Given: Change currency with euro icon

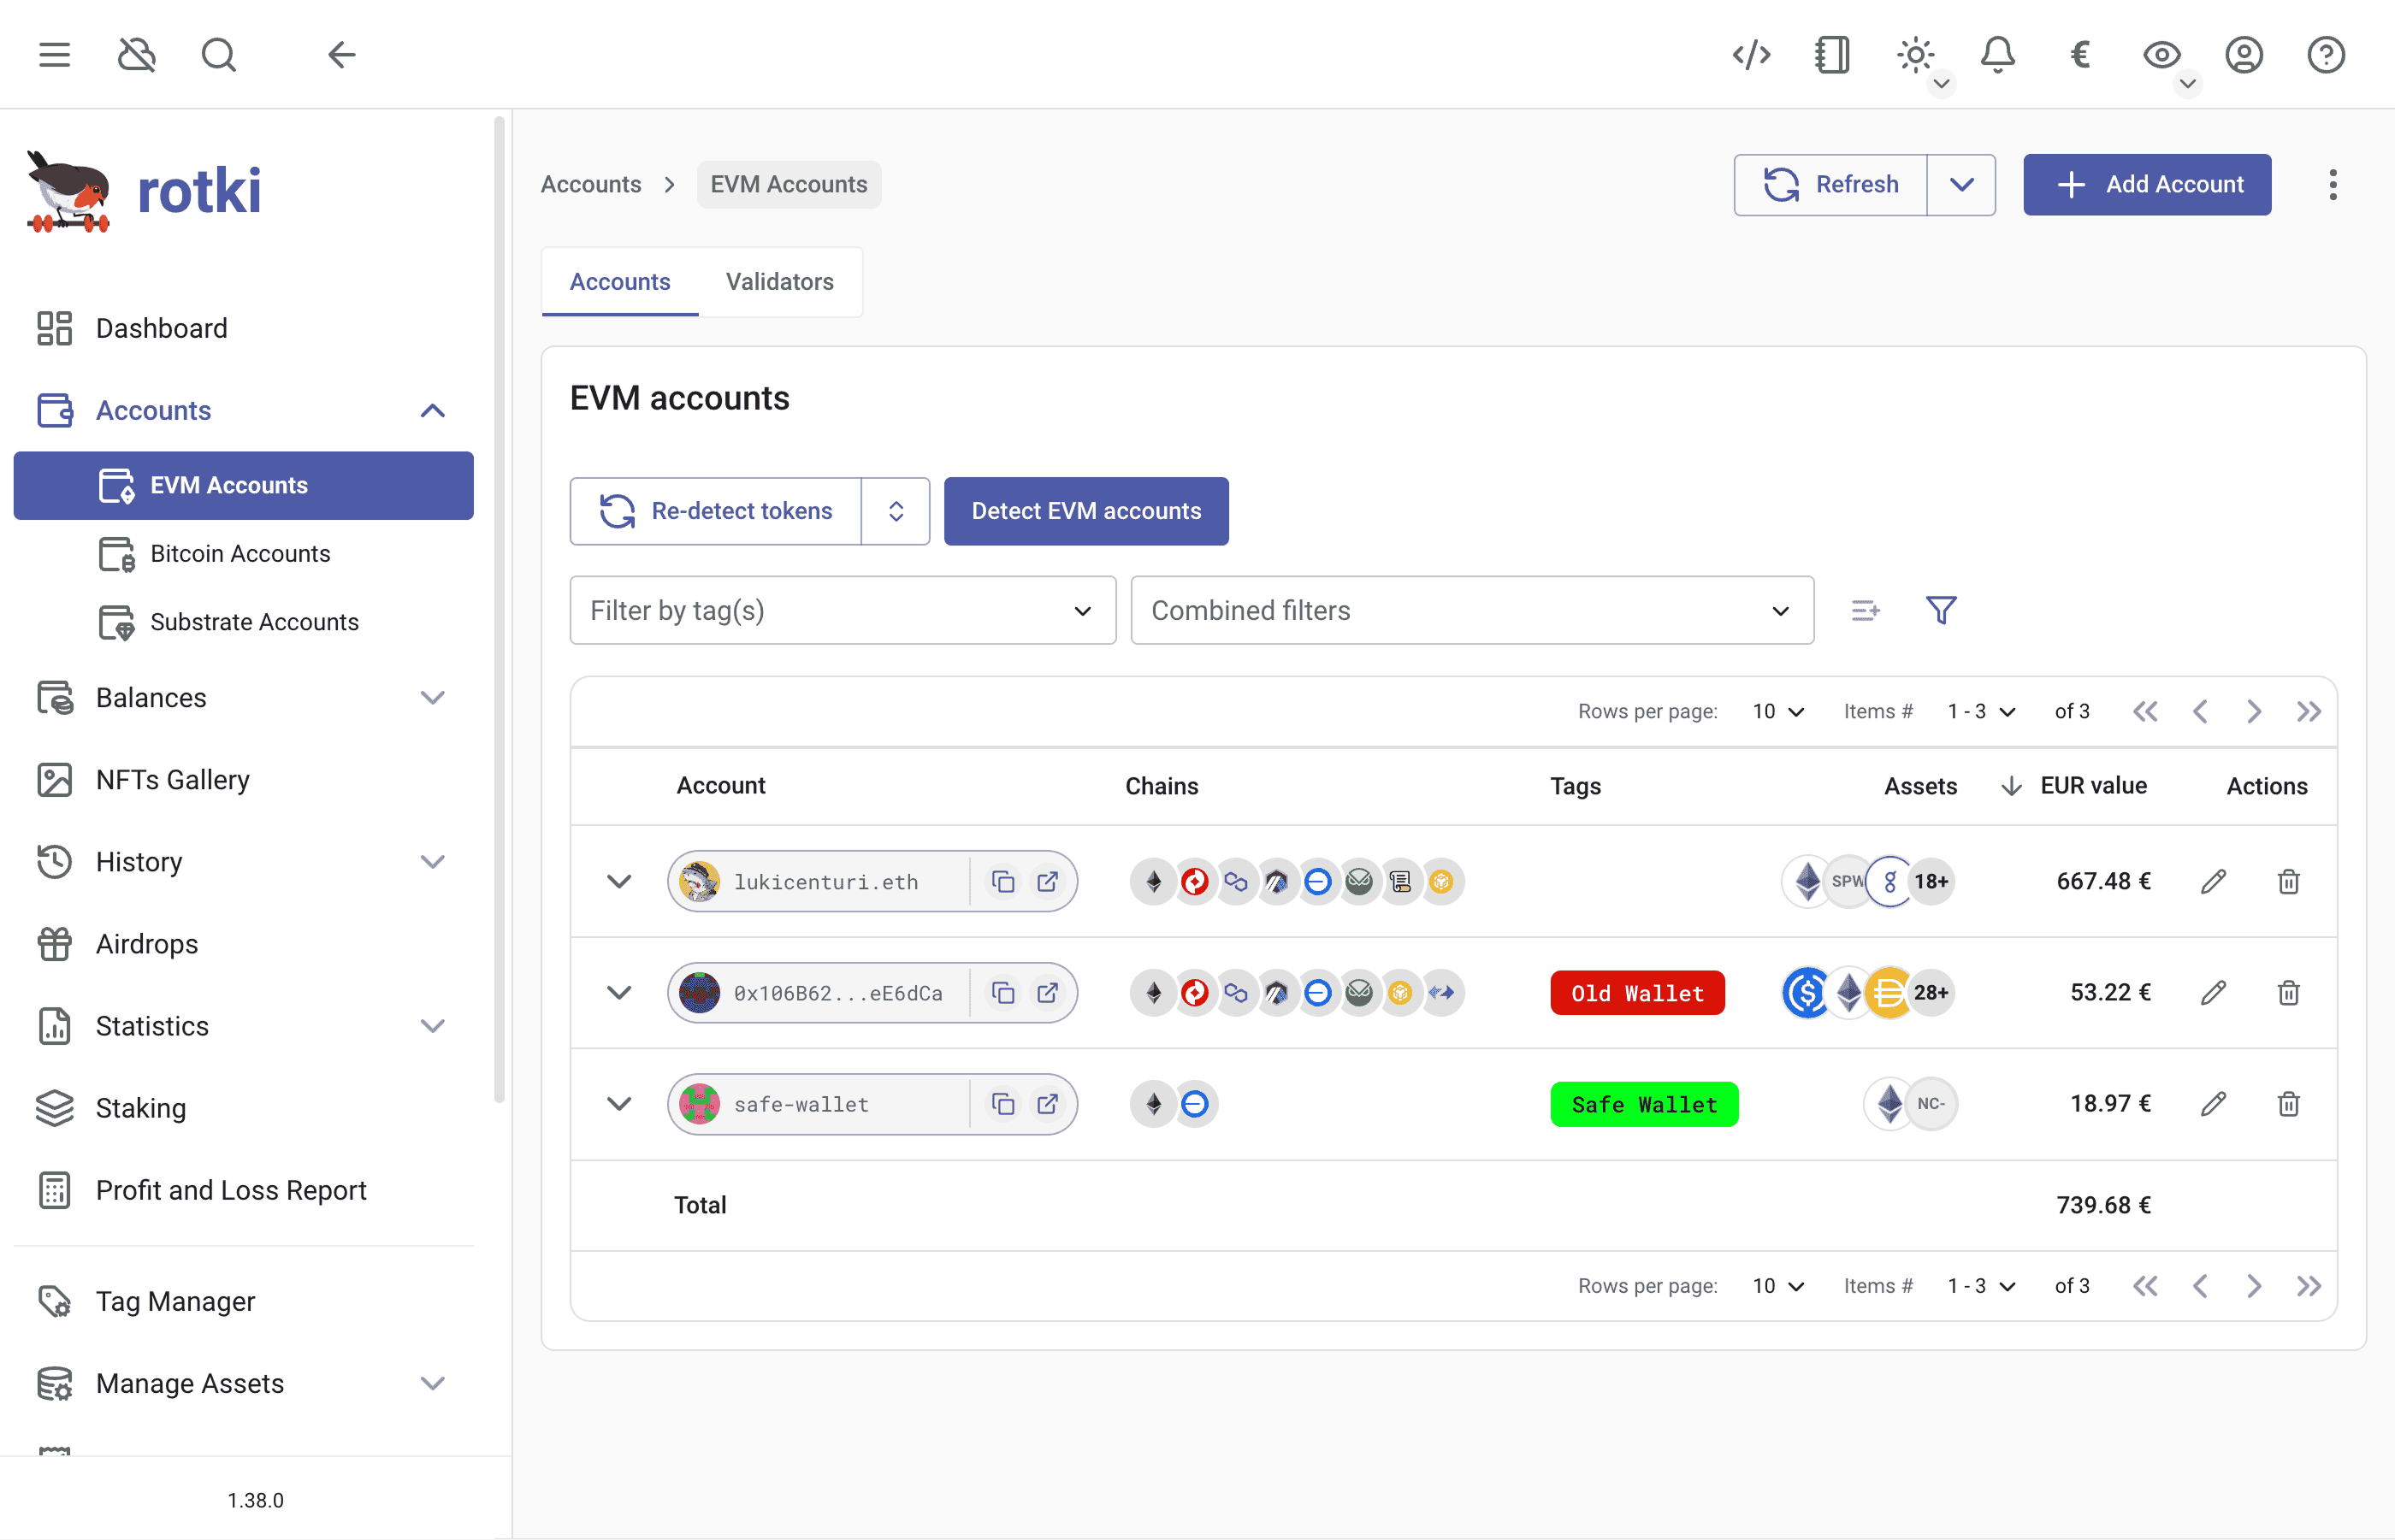Looking at the screenshot, I should coord(2080,55).
